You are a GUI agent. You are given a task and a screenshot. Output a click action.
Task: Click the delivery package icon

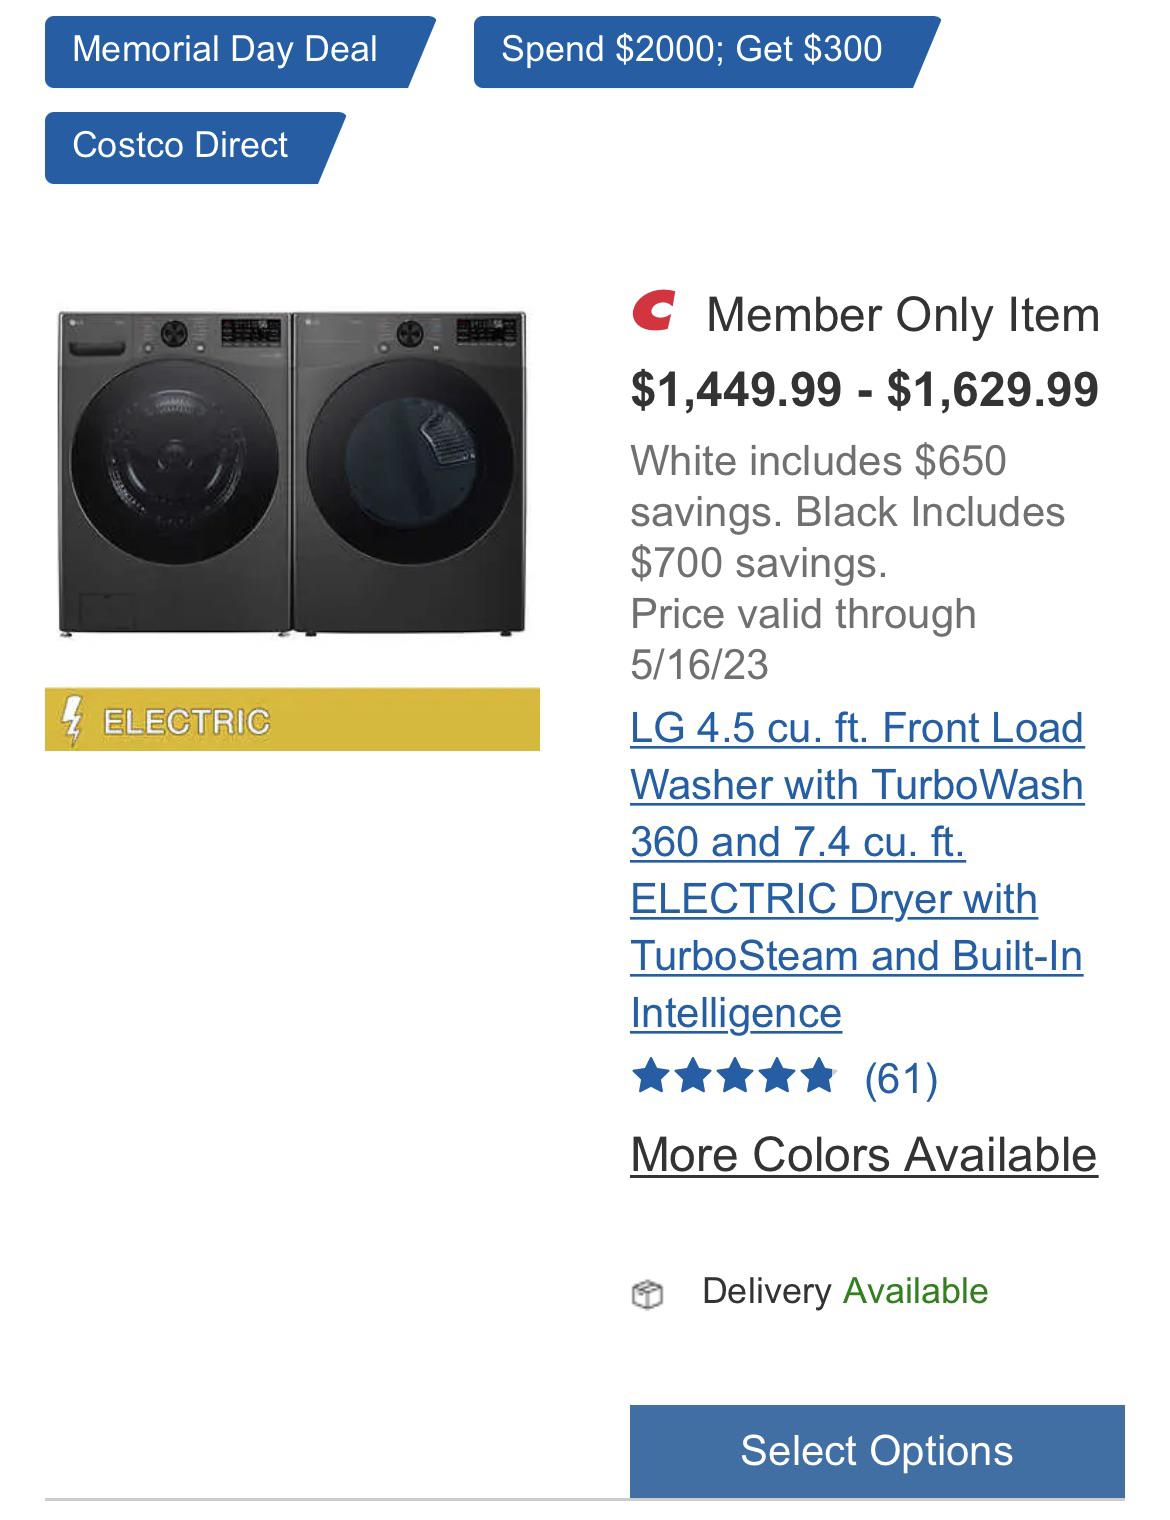click(651, 1292)
